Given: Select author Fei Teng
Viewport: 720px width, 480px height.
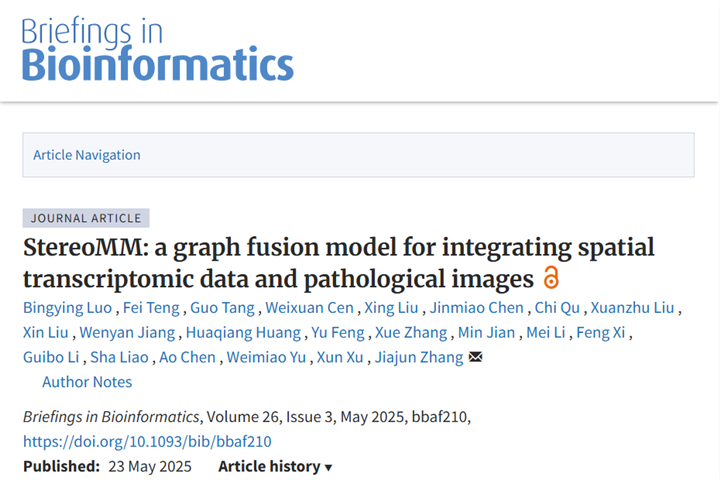Looking at the screenshot, I should tap(151, 308).
